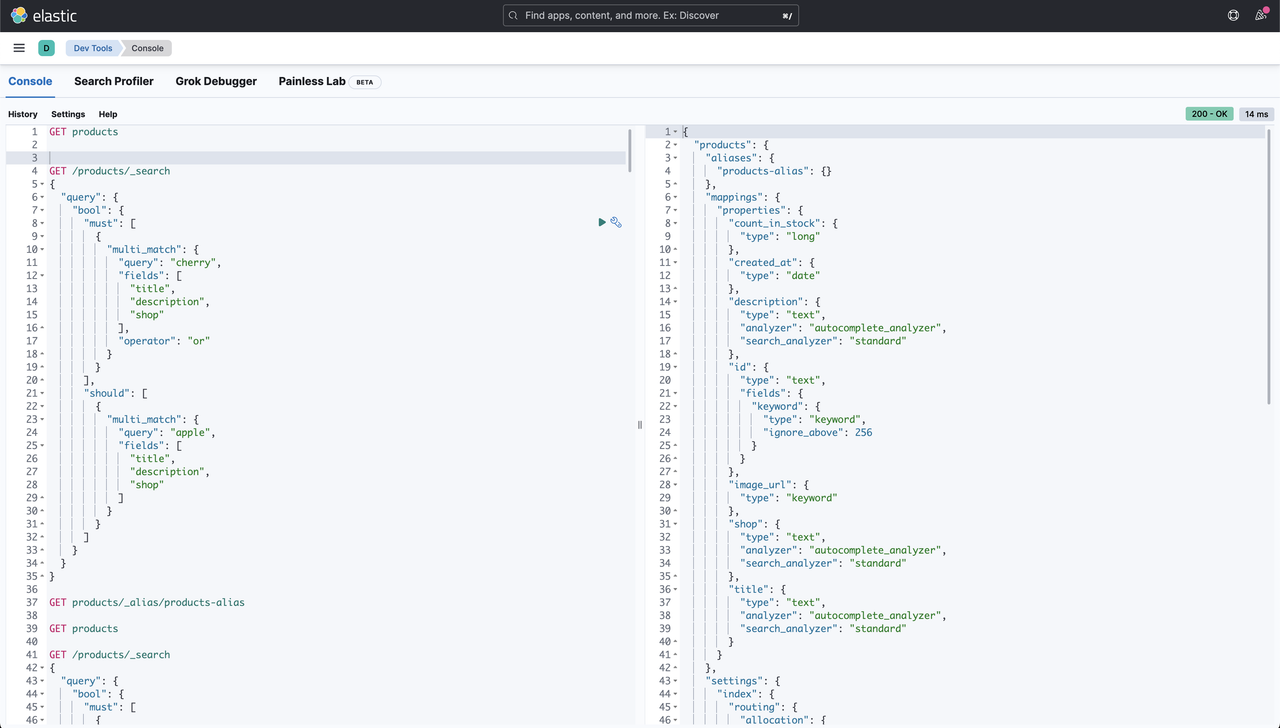Open the navigation hamburger menu
Viewport: 1280px width, 728px height.
(18, 47)
